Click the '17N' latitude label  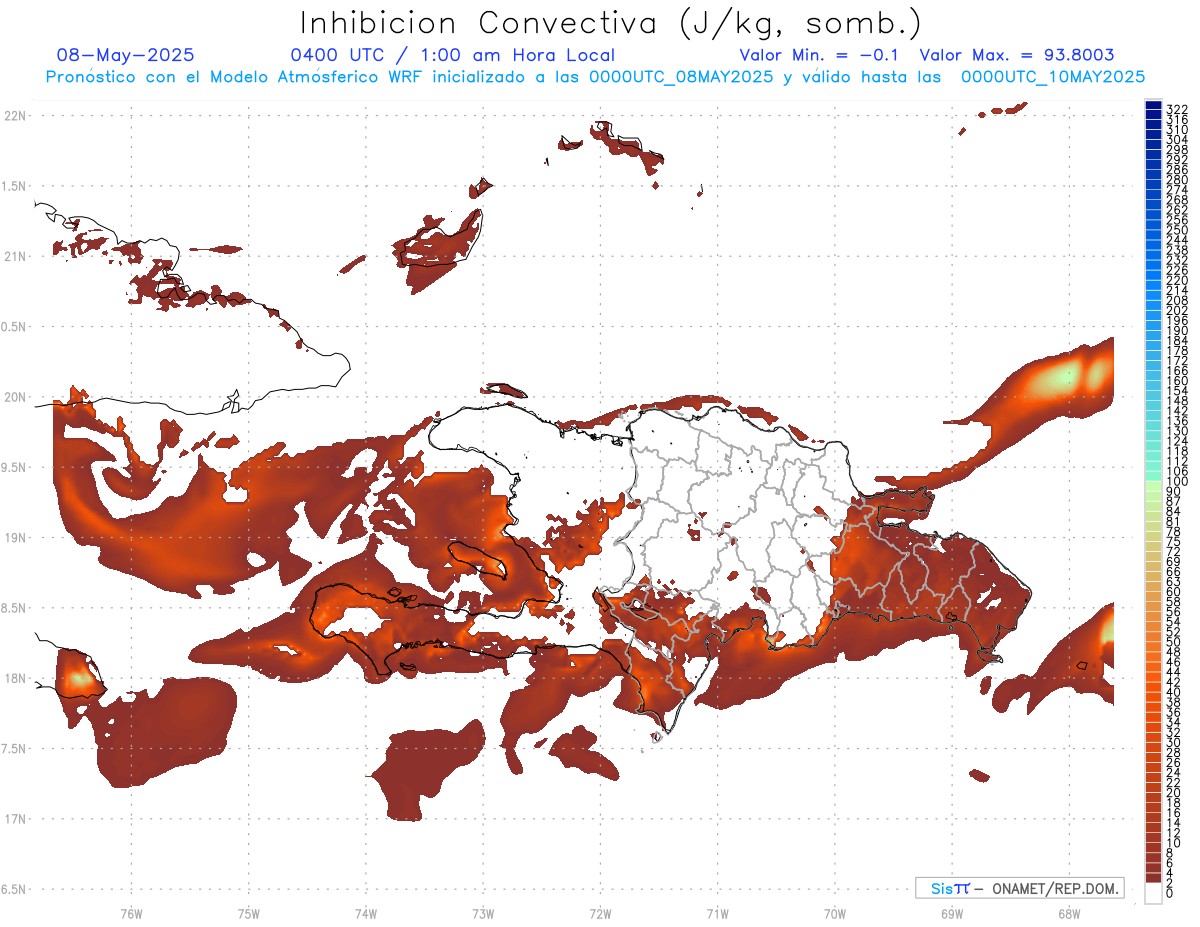click(x=14, y=819)
